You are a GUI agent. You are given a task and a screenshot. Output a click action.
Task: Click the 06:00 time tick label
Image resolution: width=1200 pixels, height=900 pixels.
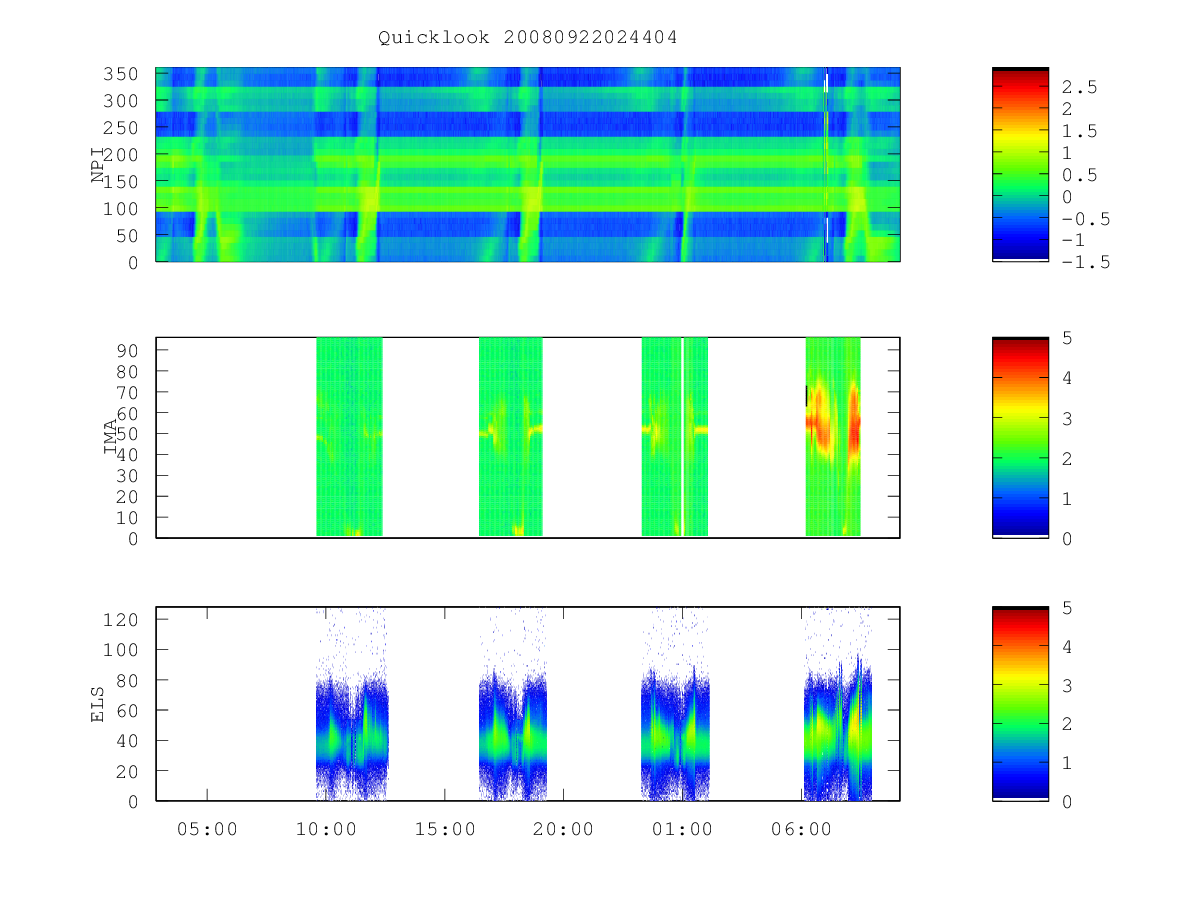(x=801, y=829)
